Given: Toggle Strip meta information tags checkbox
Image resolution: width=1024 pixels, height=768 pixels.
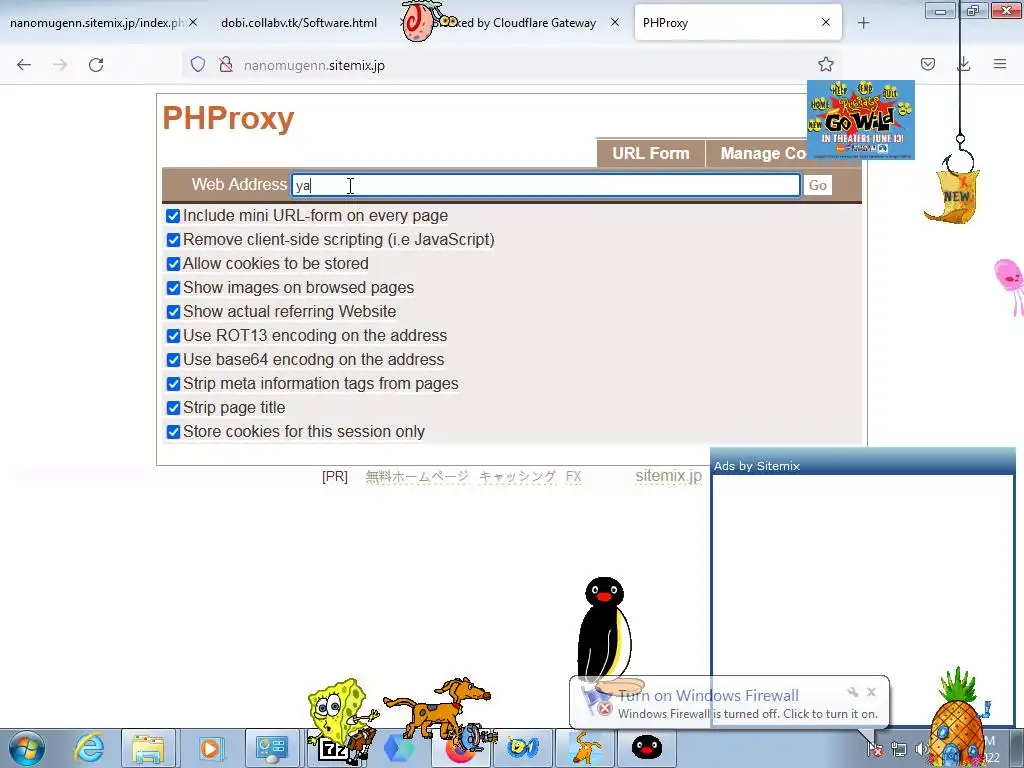Looking at the screenshot, I should tap(173, 384).
